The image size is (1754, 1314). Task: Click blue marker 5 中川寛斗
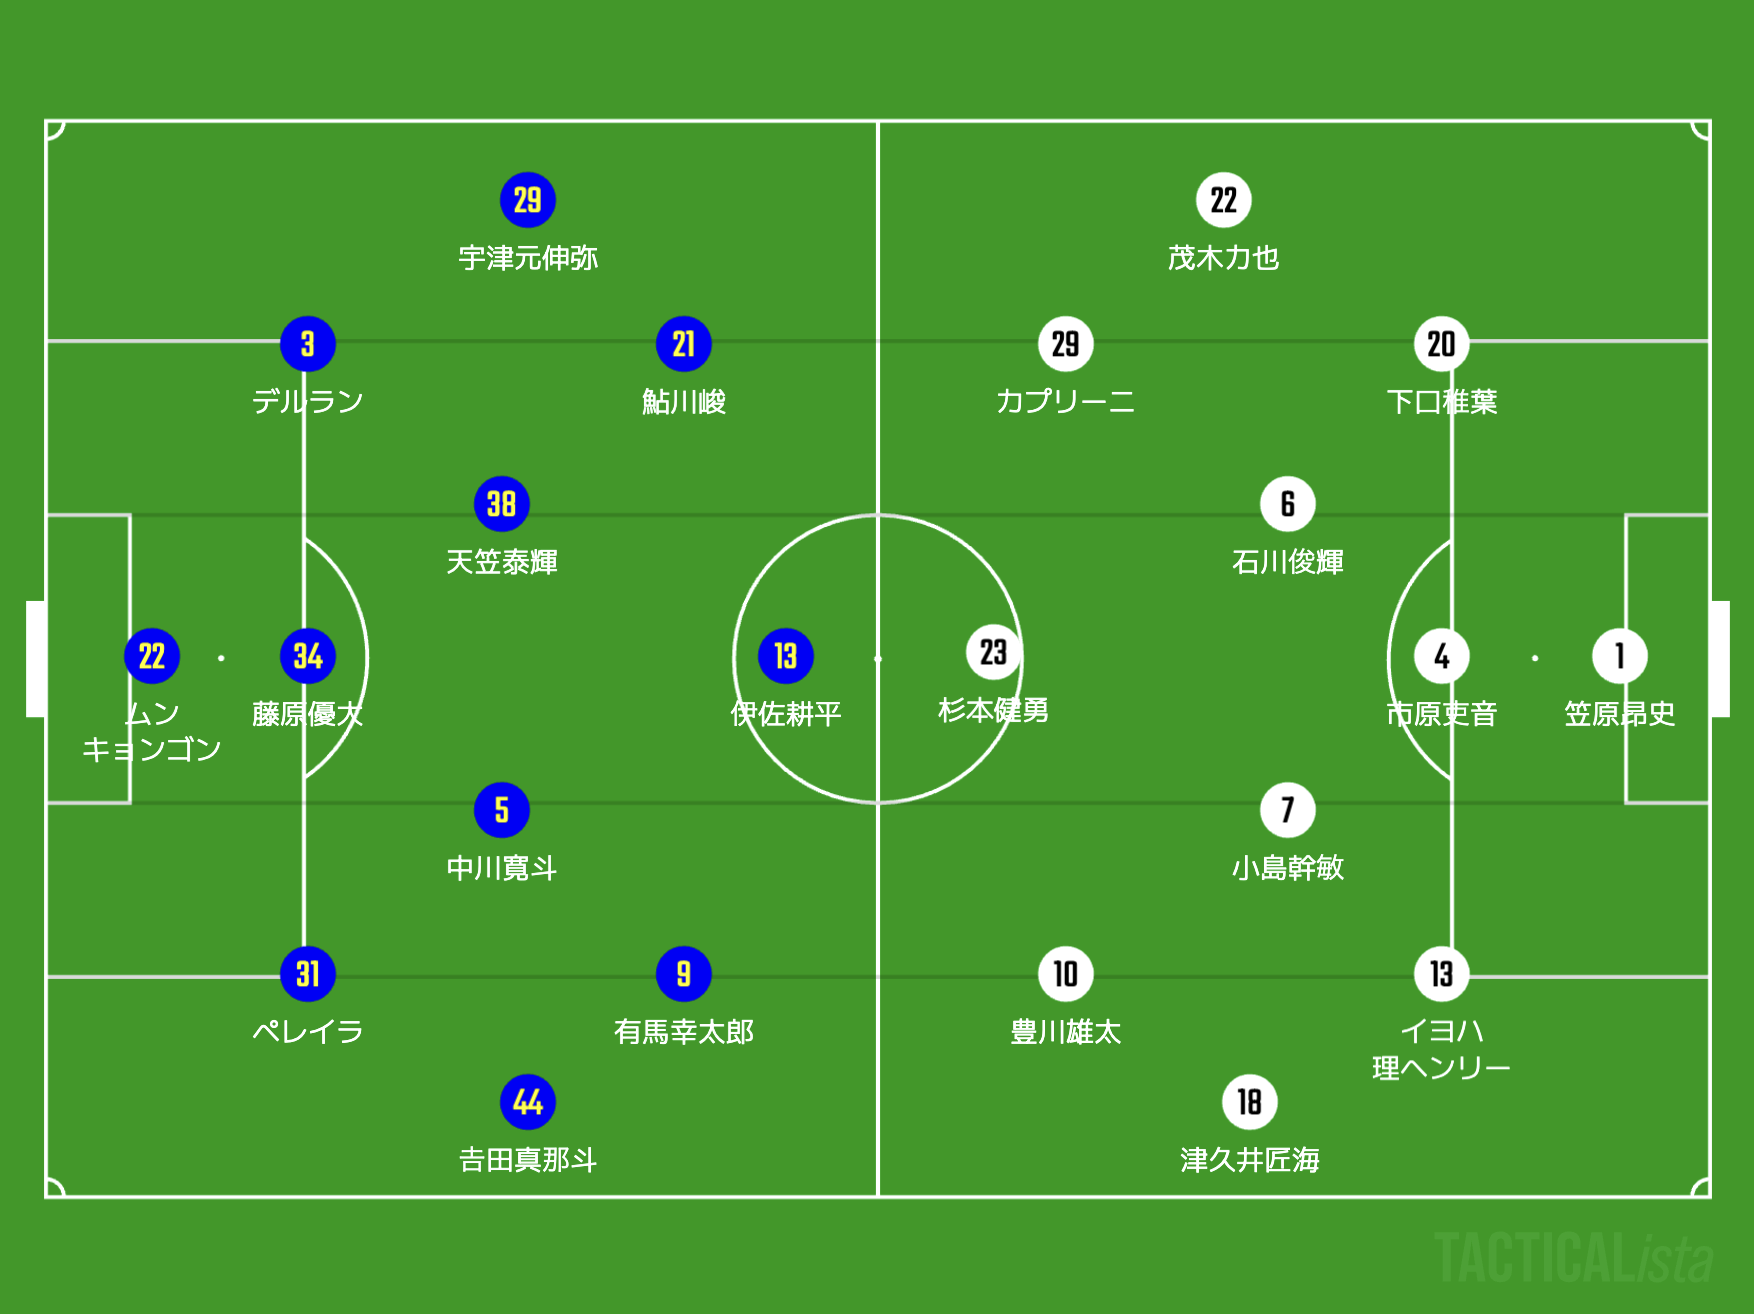pos(502,810)
